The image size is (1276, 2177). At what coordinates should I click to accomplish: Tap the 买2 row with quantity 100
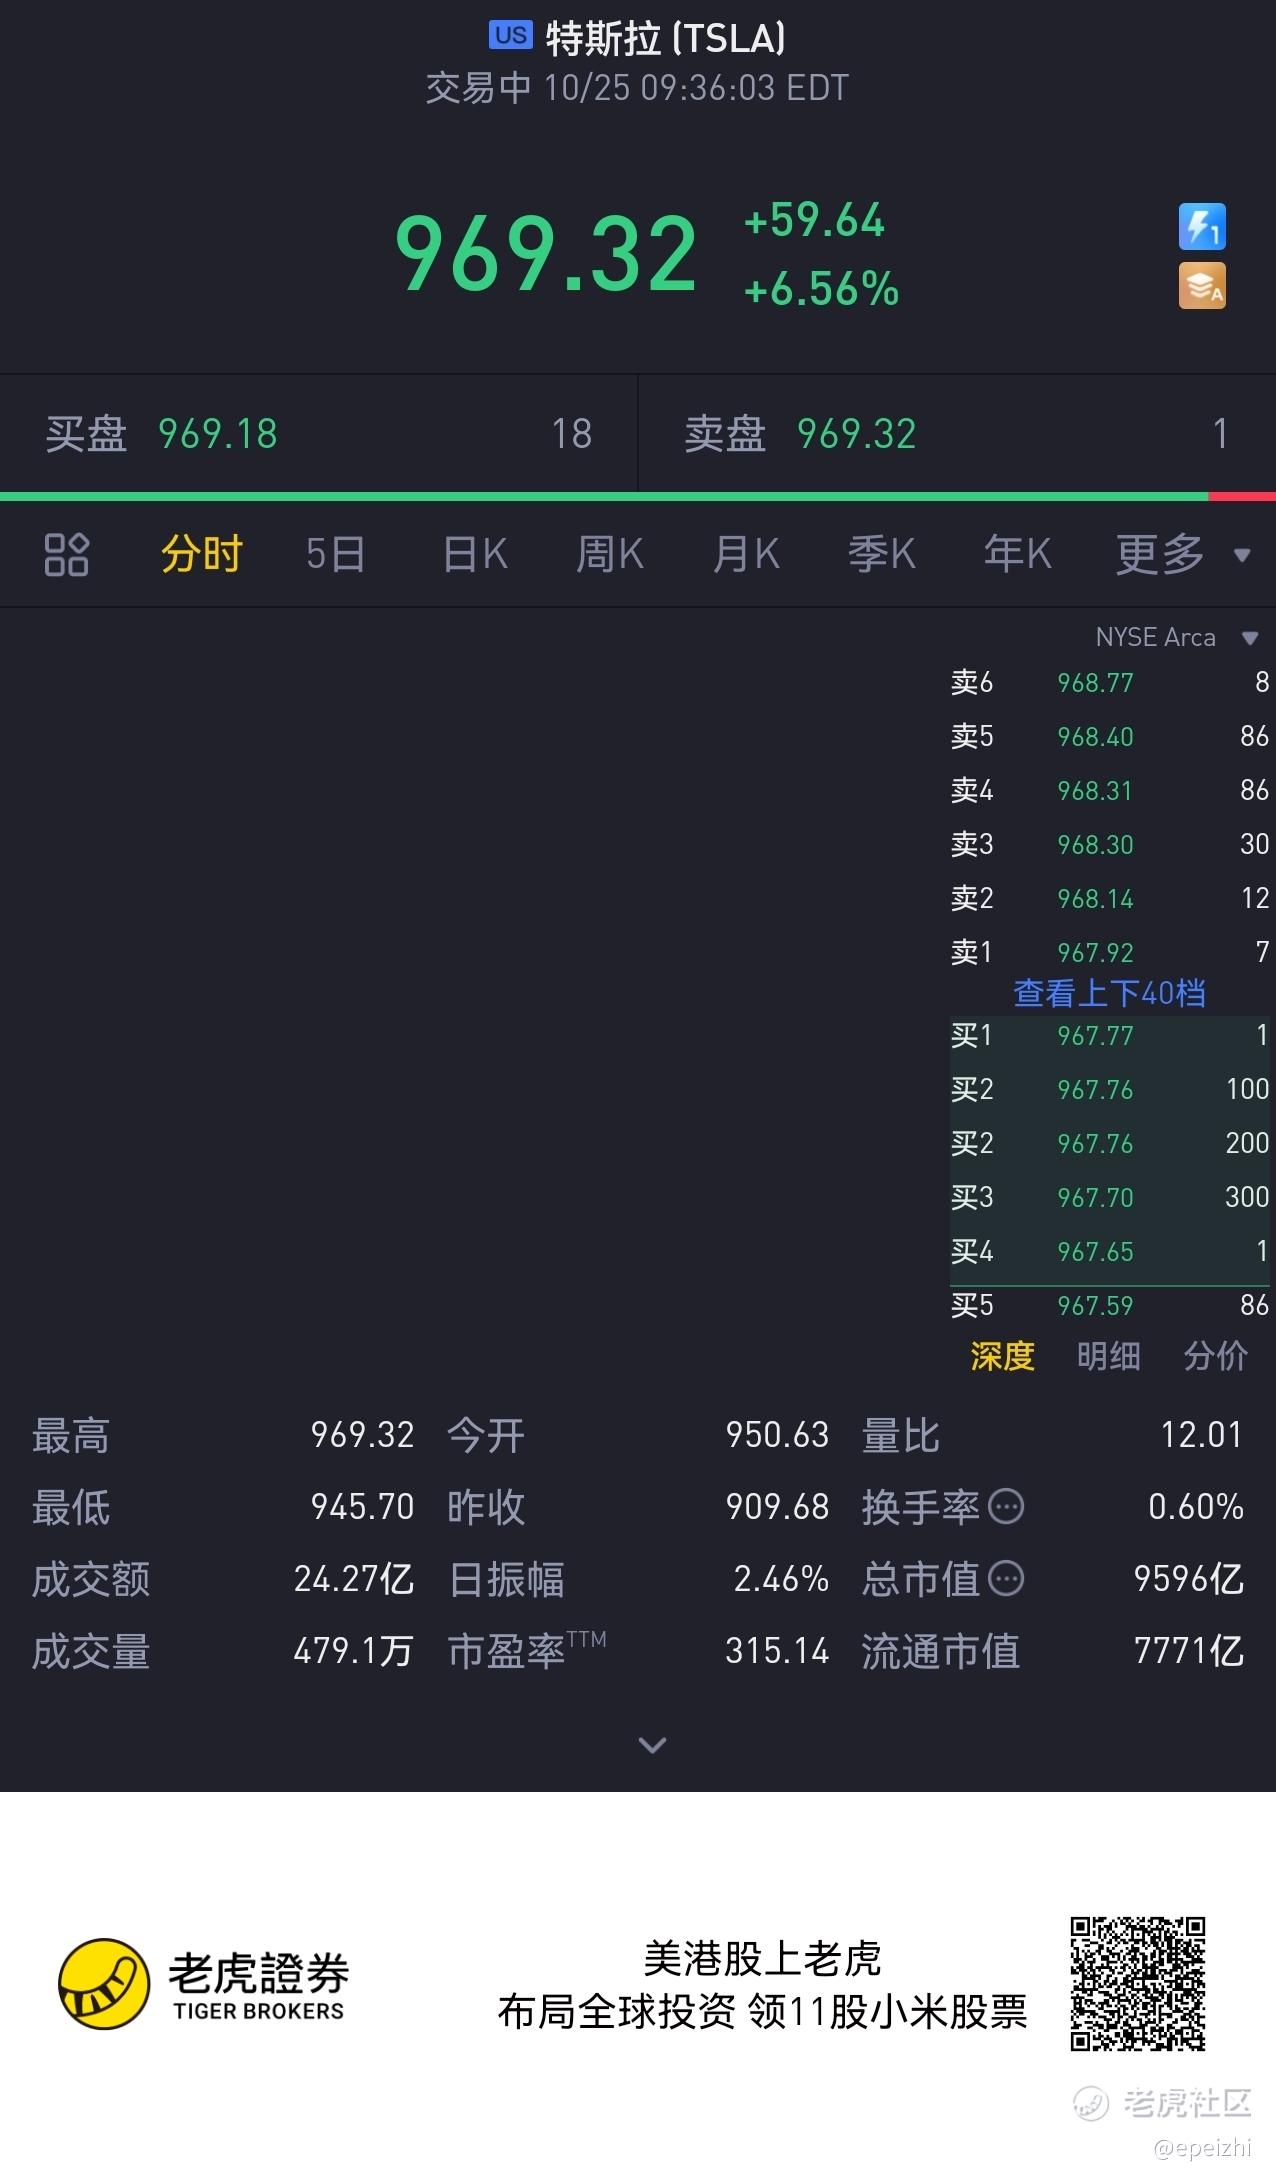(x=1109, y=1089)
